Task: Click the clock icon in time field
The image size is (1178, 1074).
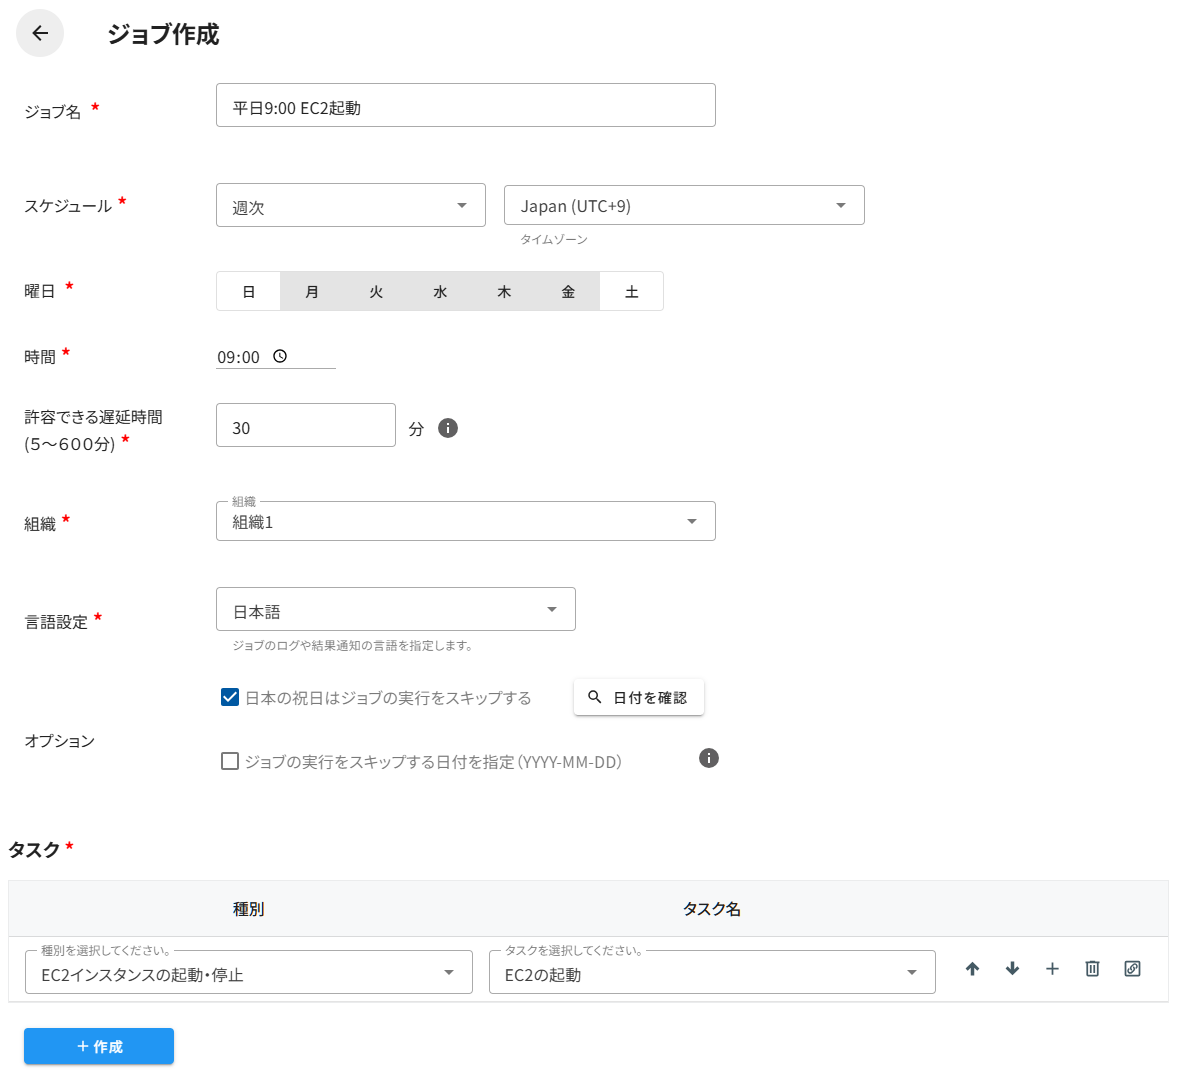Action: (x=280, y=356)
